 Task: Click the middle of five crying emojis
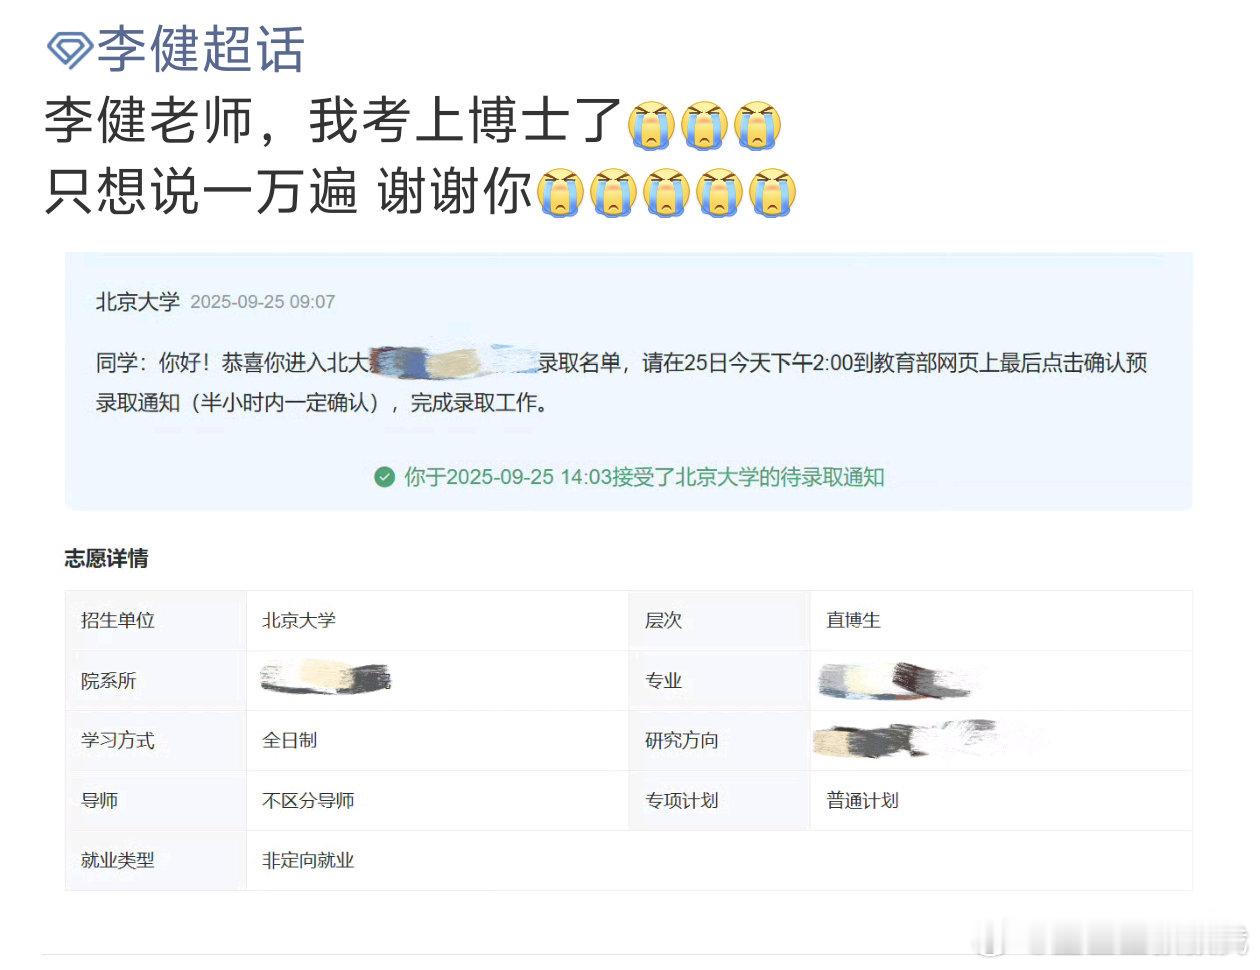666,193
